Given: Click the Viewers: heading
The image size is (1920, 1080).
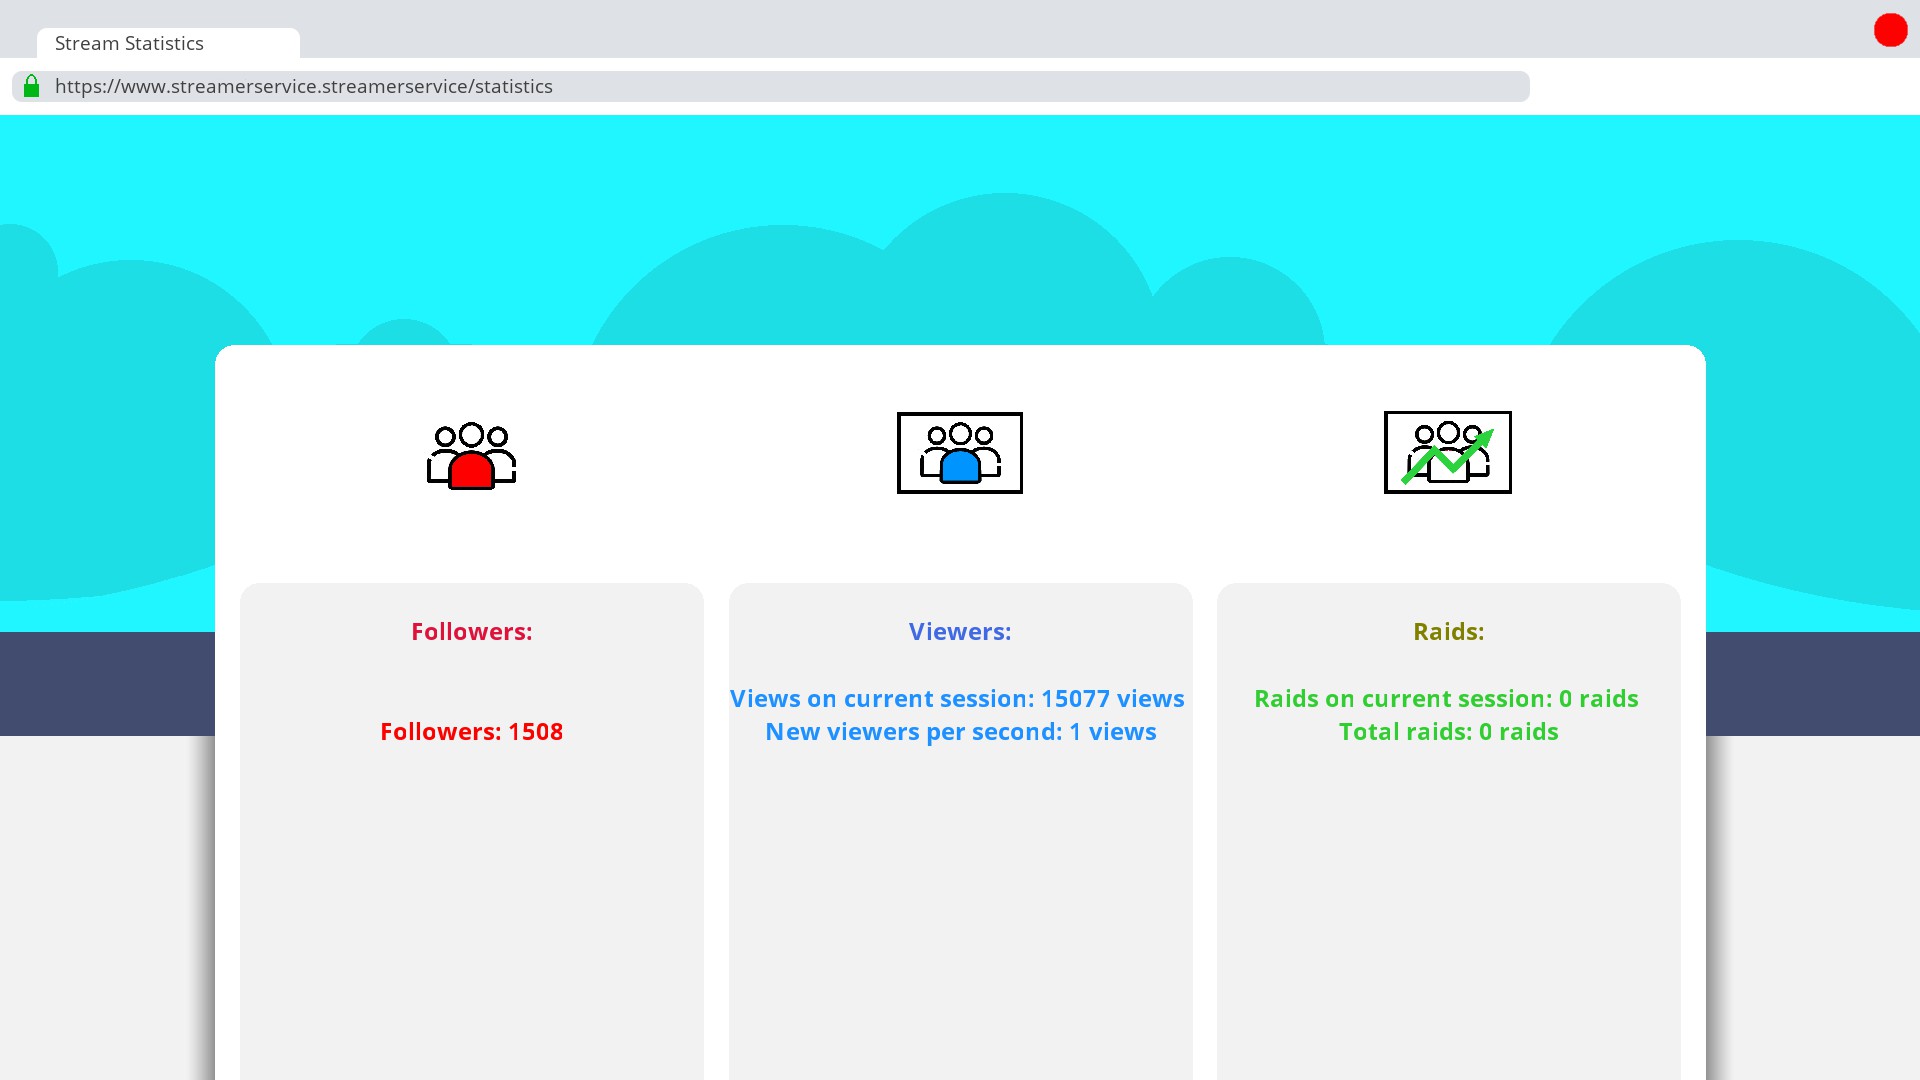Looking at the screenshot, I should [959, 632].
